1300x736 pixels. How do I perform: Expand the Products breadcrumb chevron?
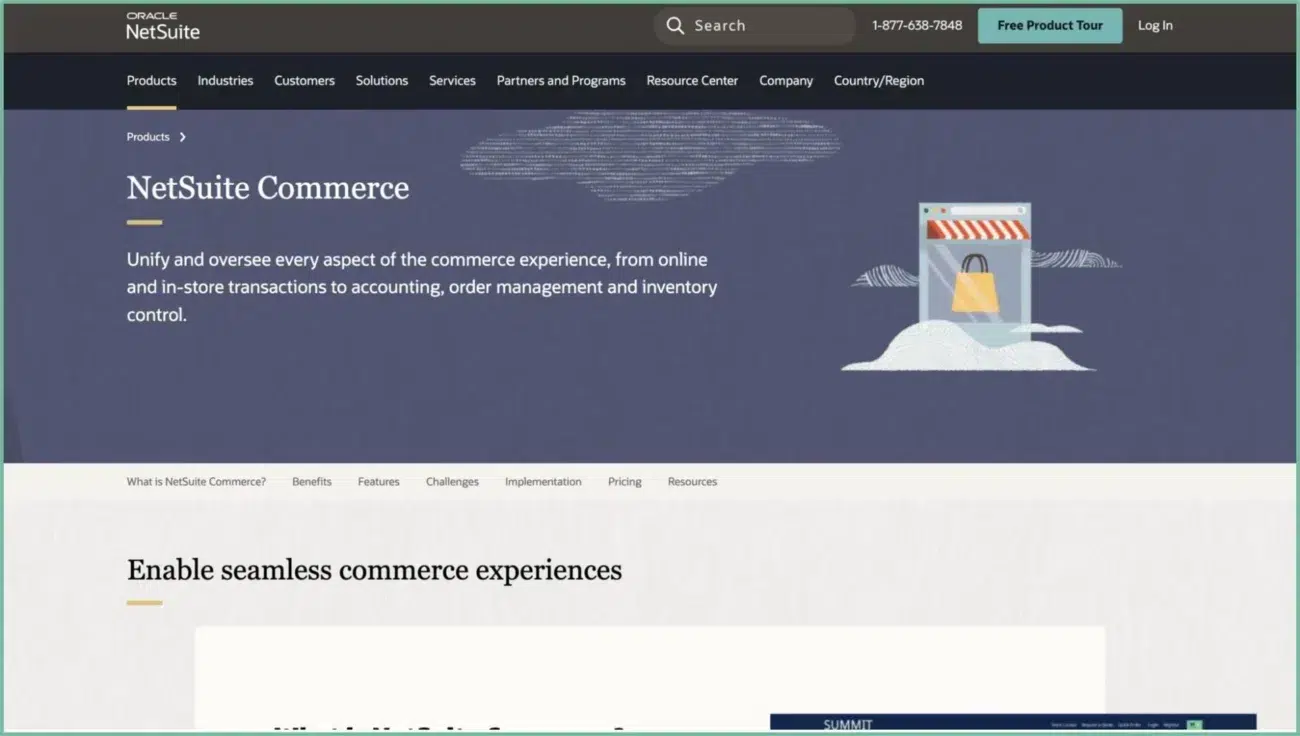click(x=183, y=137)
